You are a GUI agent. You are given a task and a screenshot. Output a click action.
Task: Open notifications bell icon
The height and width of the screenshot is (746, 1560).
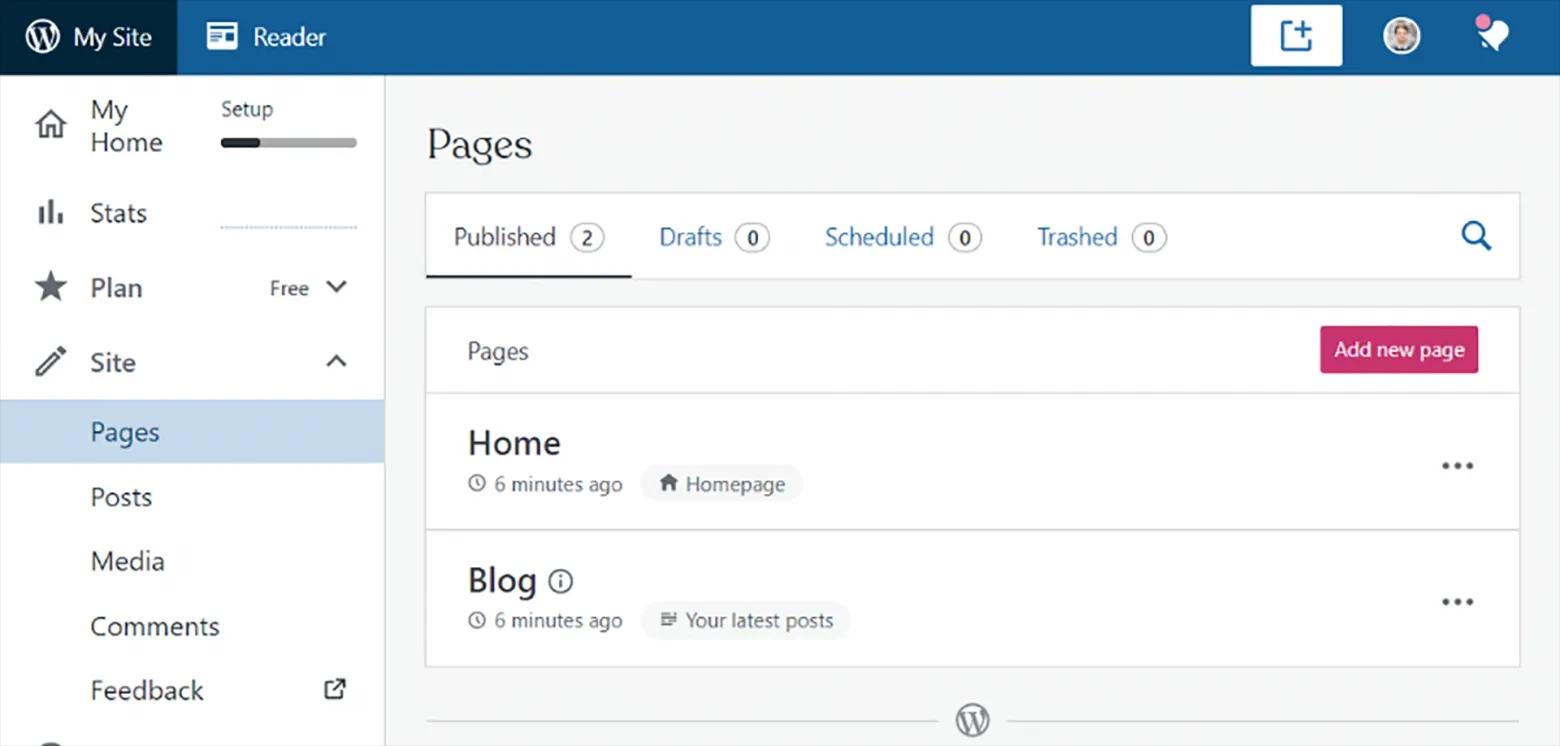point(1492,36)
